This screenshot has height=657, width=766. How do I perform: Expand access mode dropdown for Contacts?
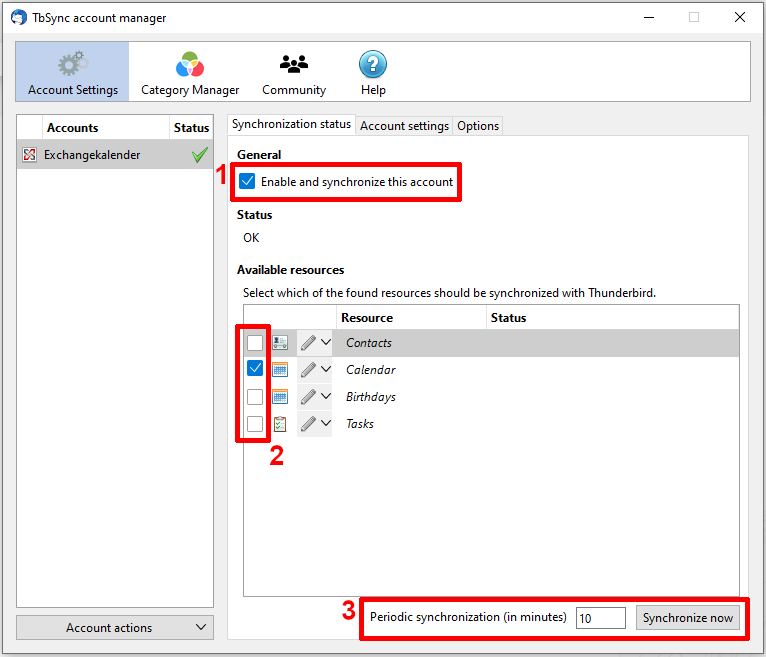[326, 342]
